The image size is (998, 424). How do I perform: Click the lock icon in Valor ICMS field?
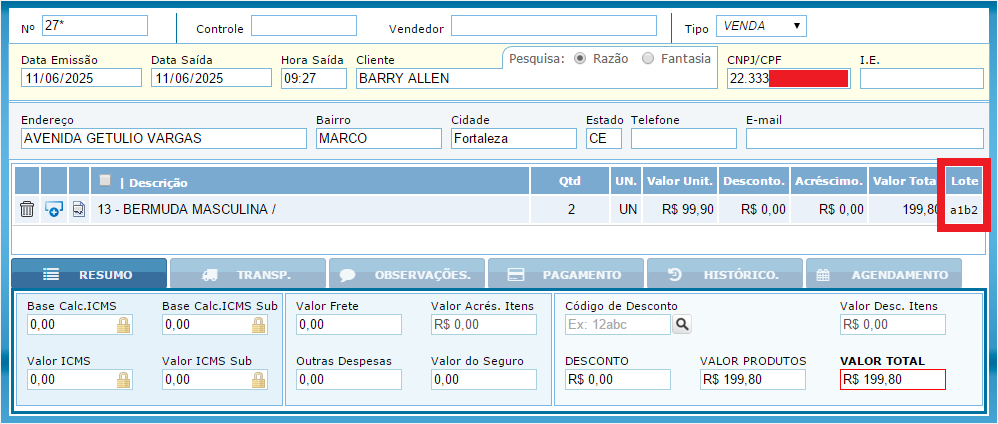click(x=123, y=379)
